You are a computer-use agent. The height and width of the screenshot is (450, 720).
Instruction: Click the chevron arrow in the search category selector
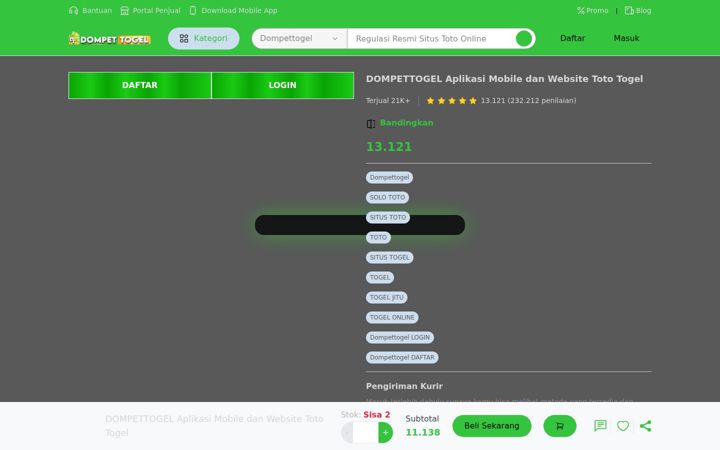tap(335, 39)
